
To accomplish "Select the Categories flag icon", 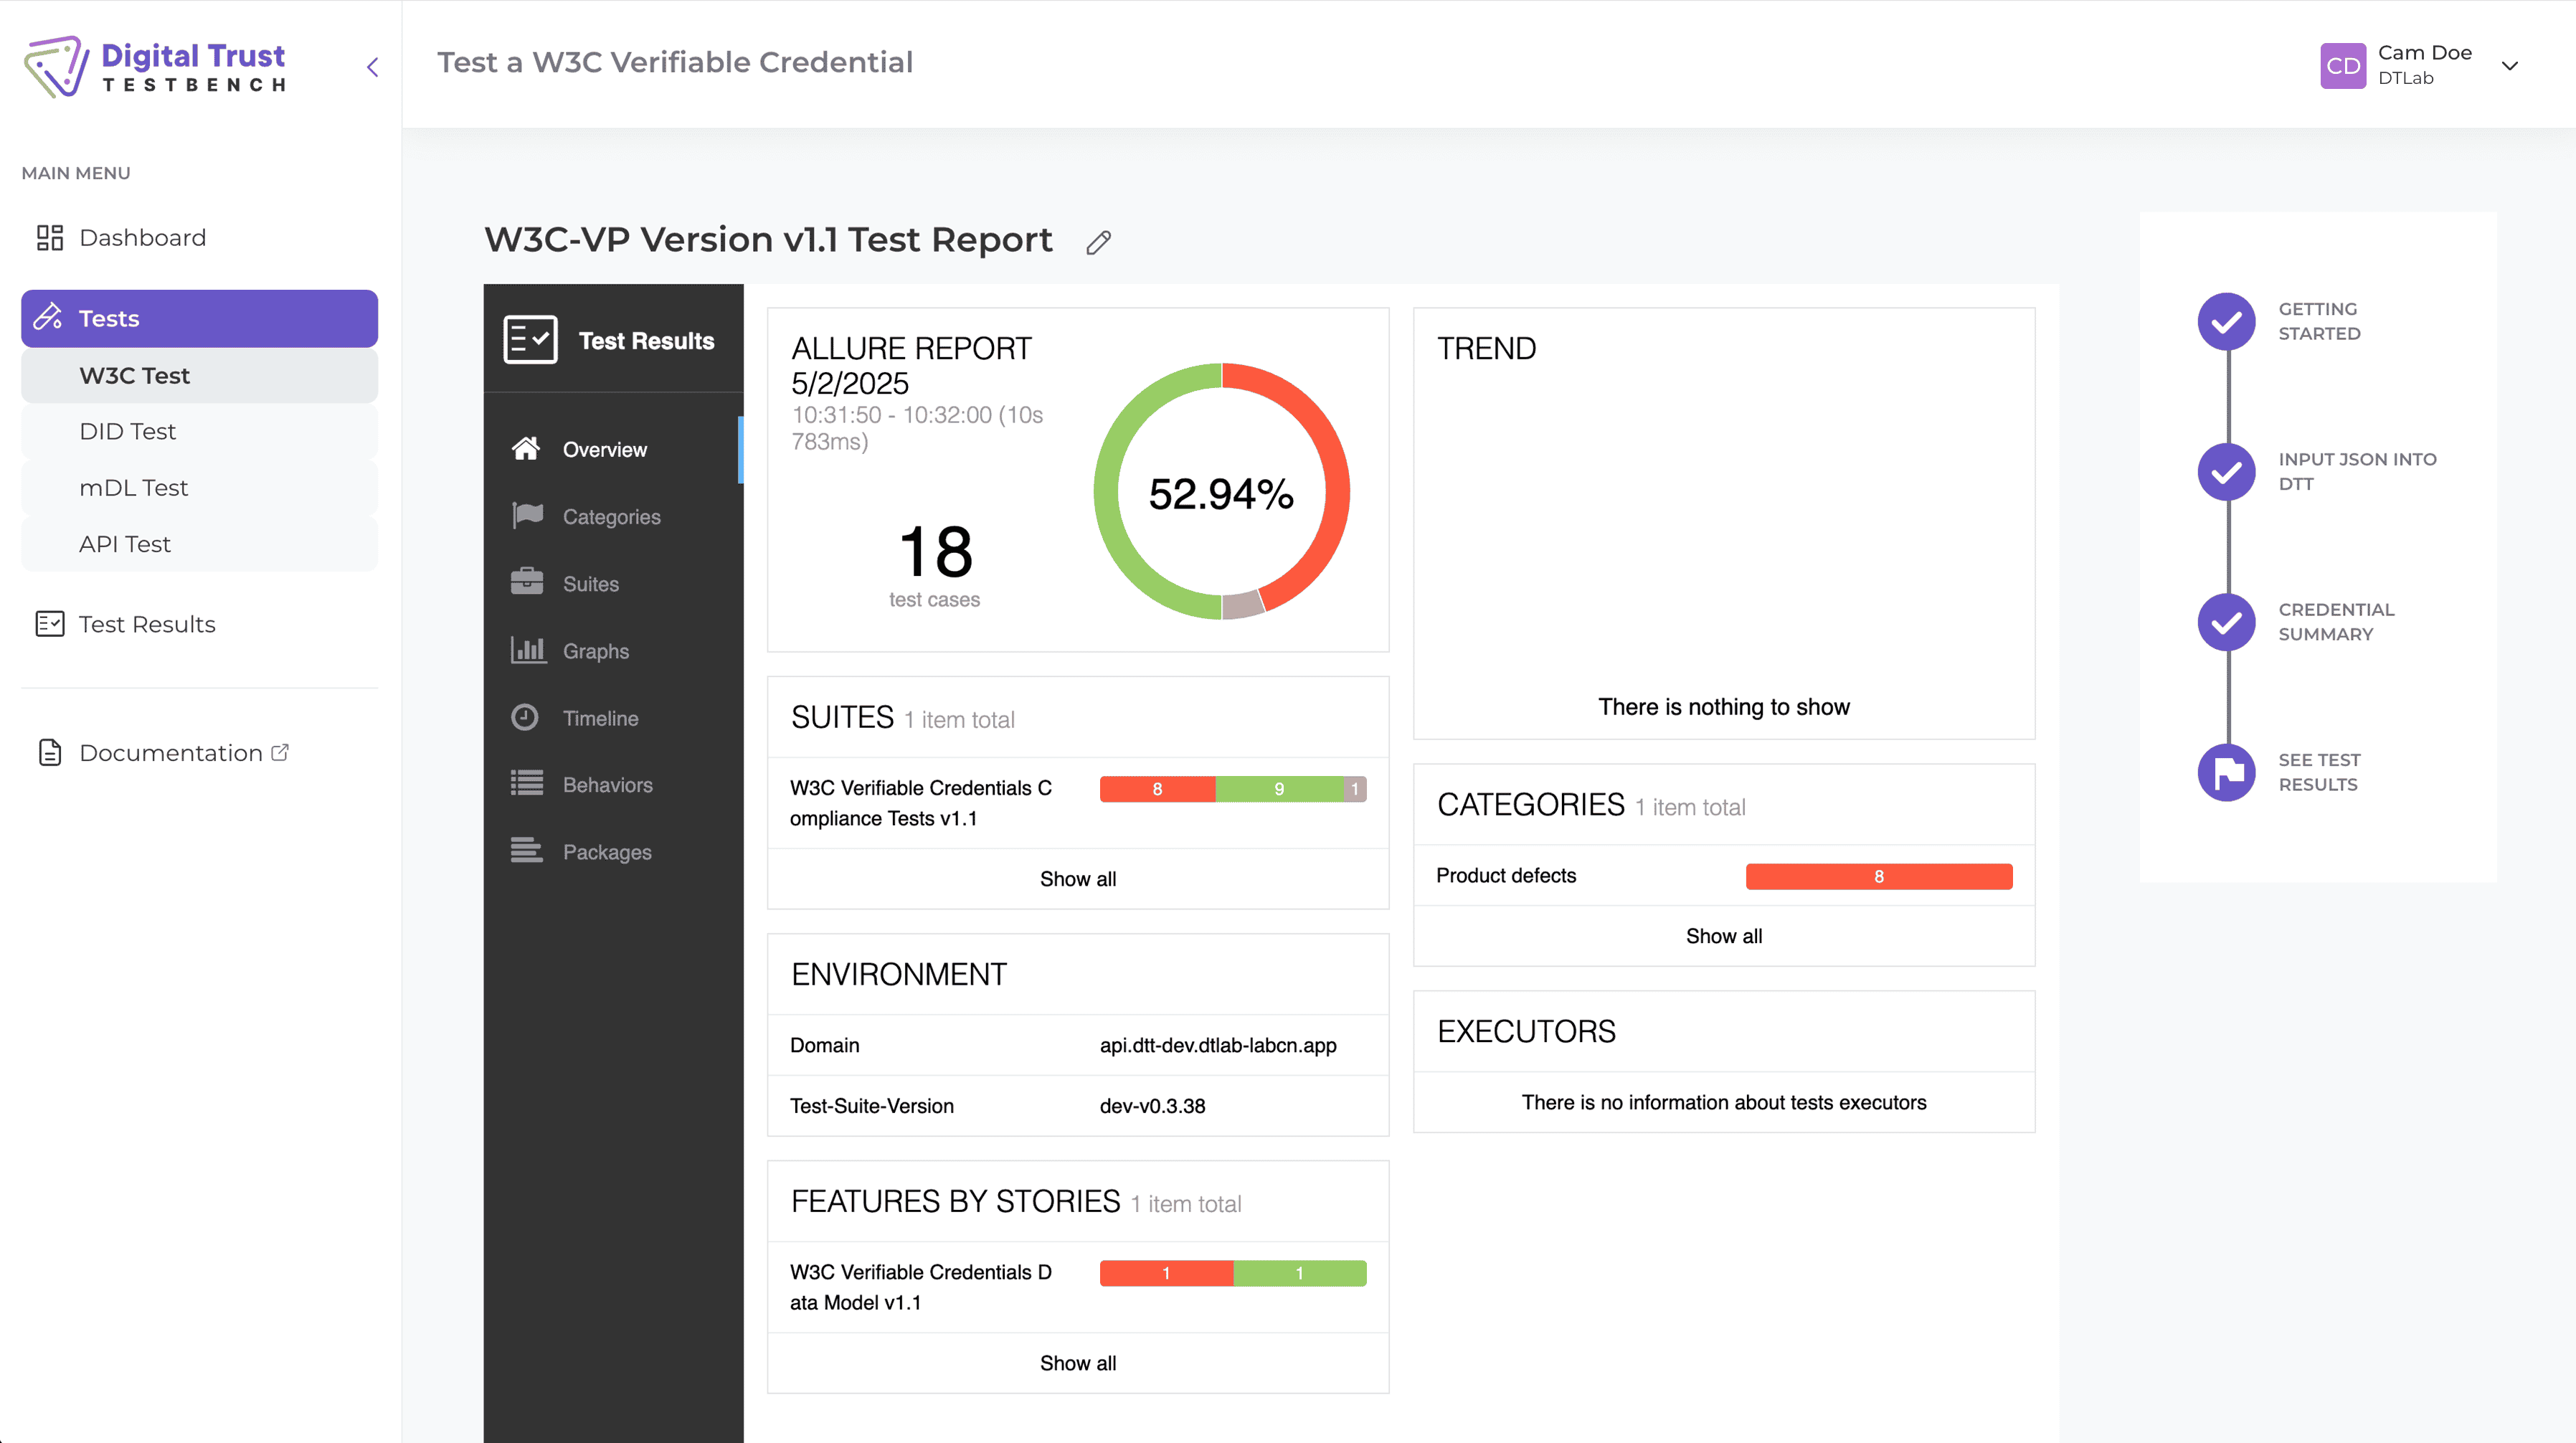I will coord(527,516).
